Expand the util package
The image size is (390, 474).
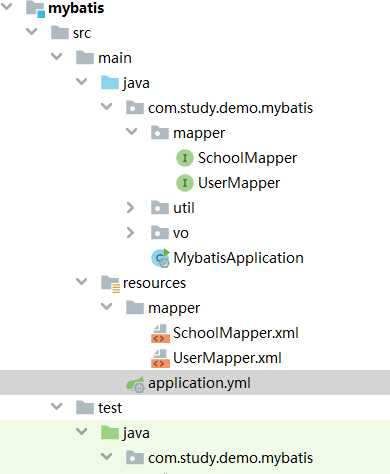[130, 208]
